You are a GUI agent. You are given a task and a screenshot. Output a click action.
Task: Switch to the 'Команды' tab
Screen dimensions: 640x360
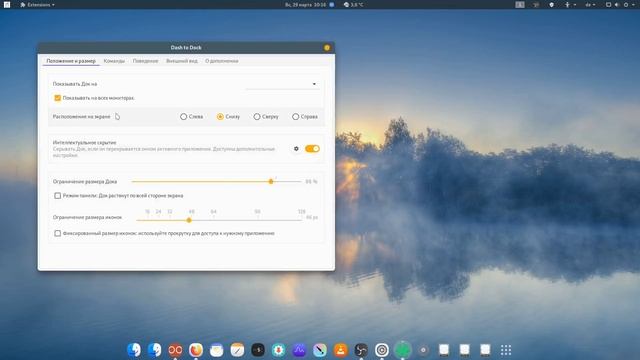coord(114,61)
